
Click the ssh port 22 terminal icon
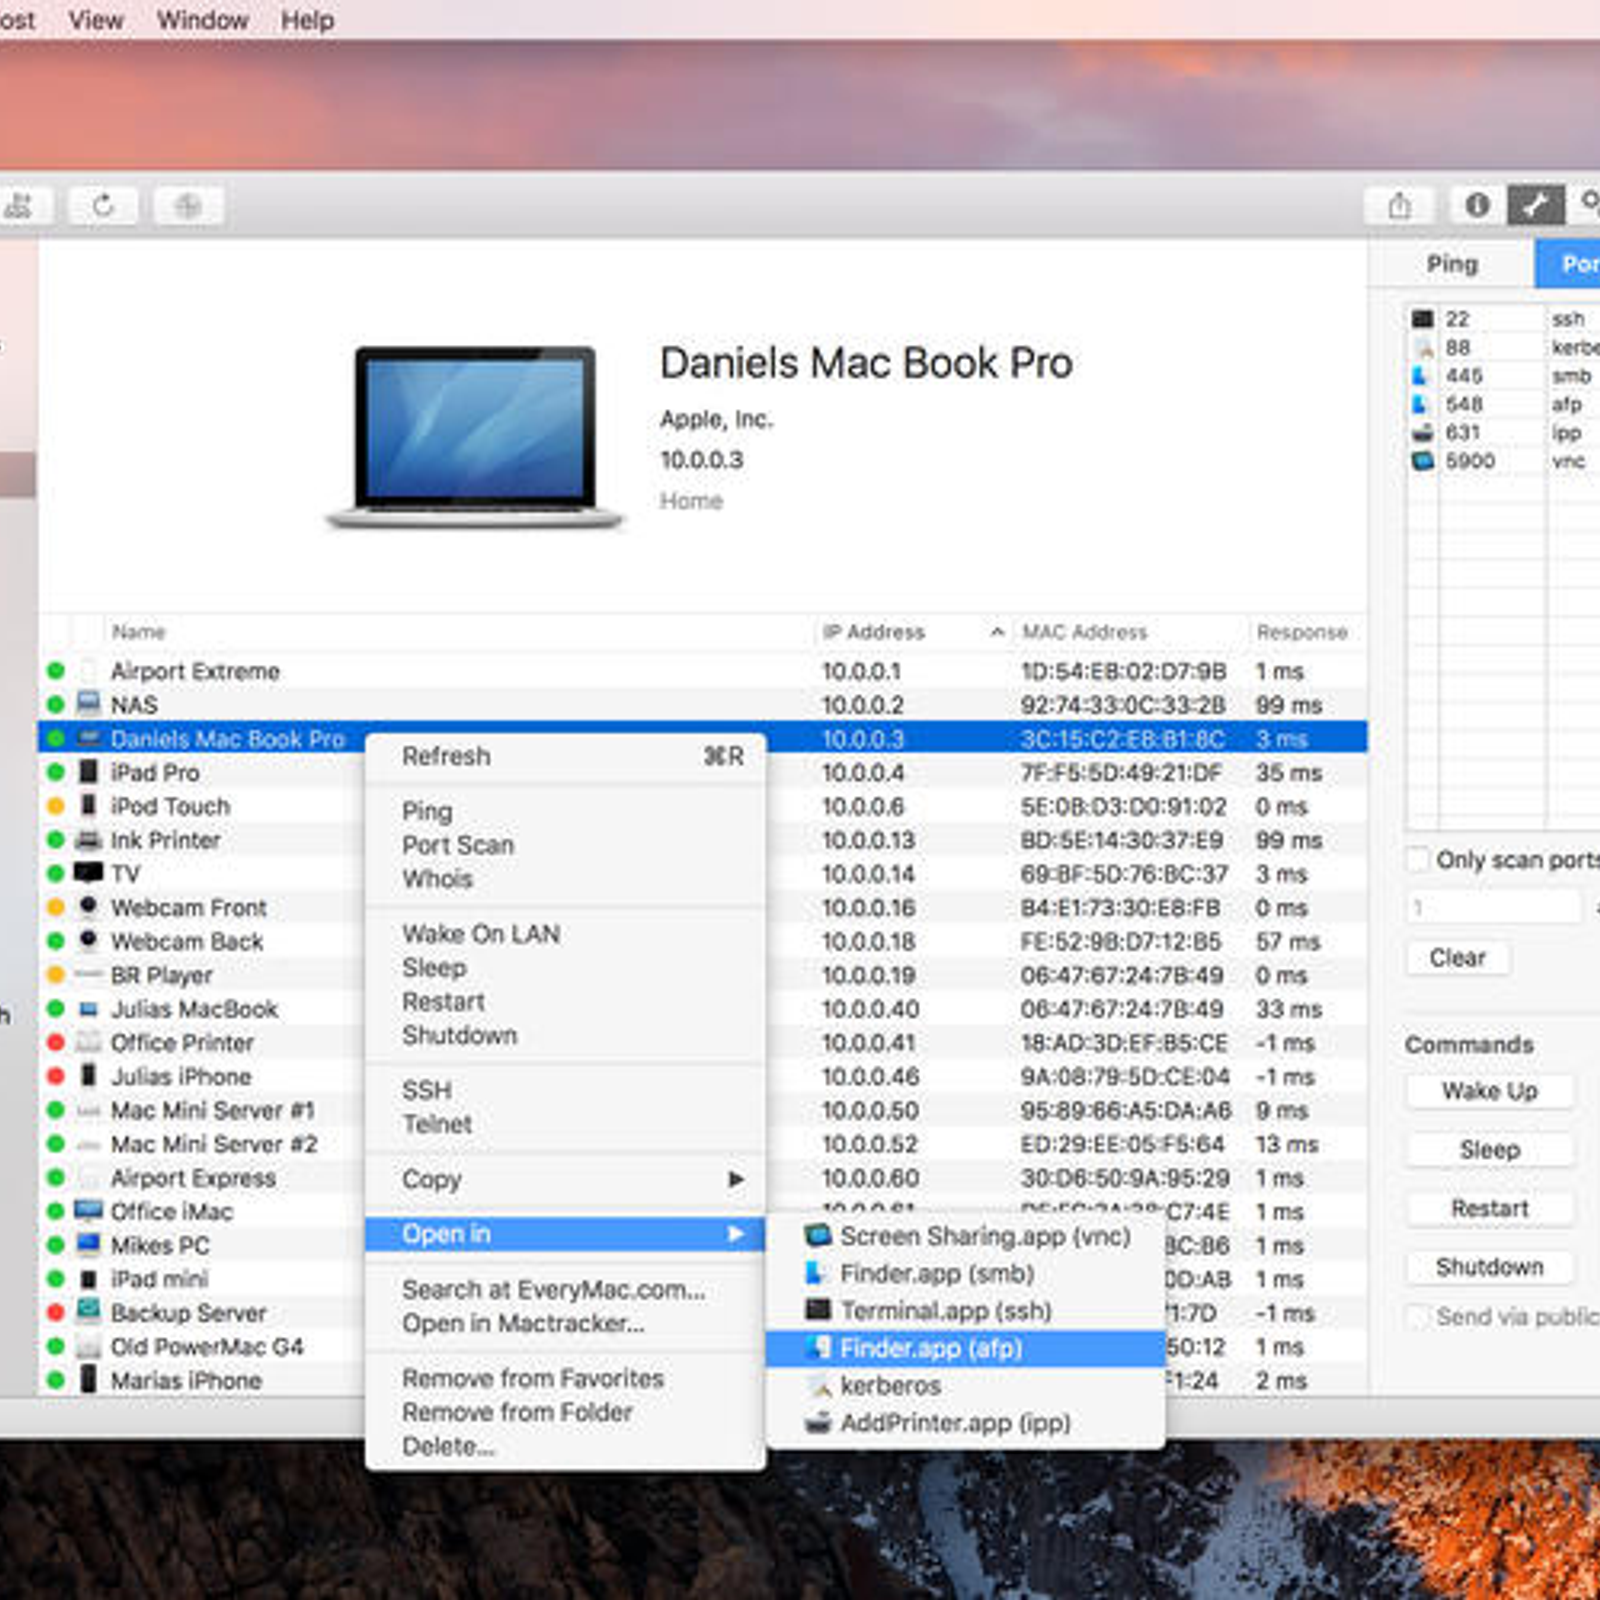pyautogui.click(x=1422, y=319)
